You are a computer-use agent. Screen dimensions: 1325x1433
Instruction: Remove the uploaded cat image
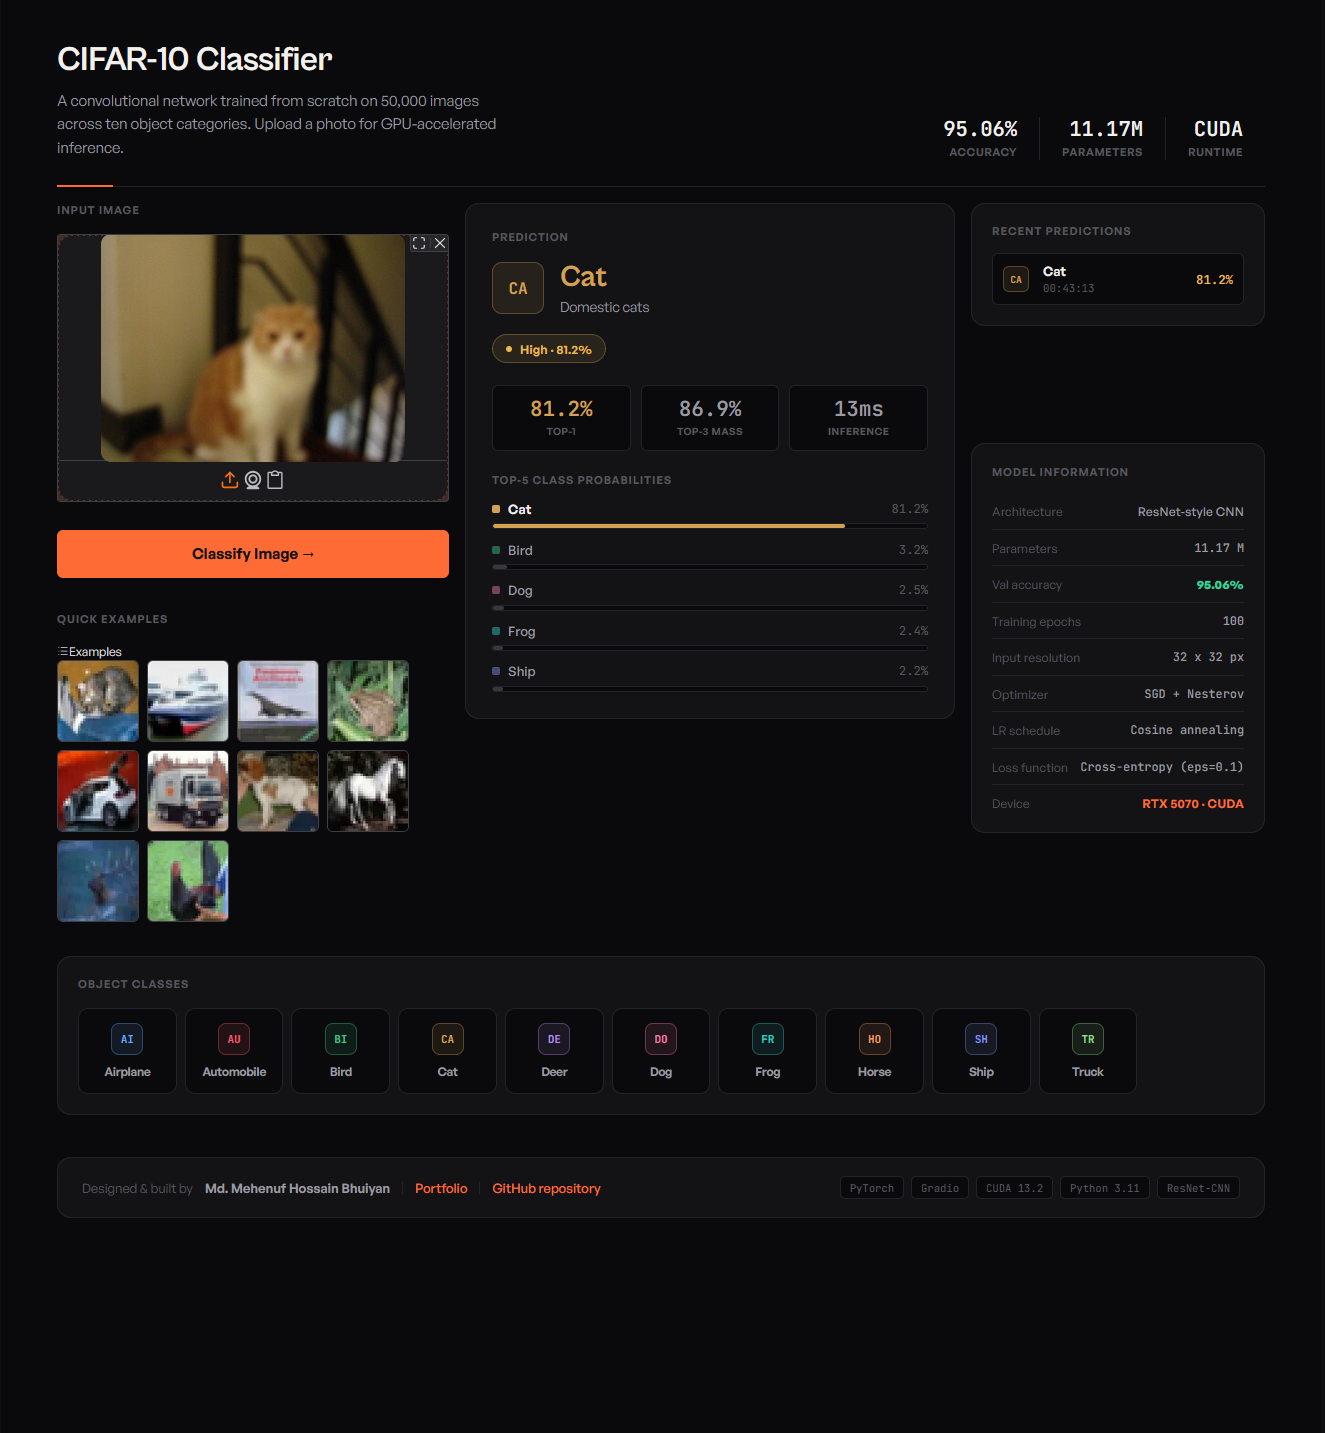point(440,243)
